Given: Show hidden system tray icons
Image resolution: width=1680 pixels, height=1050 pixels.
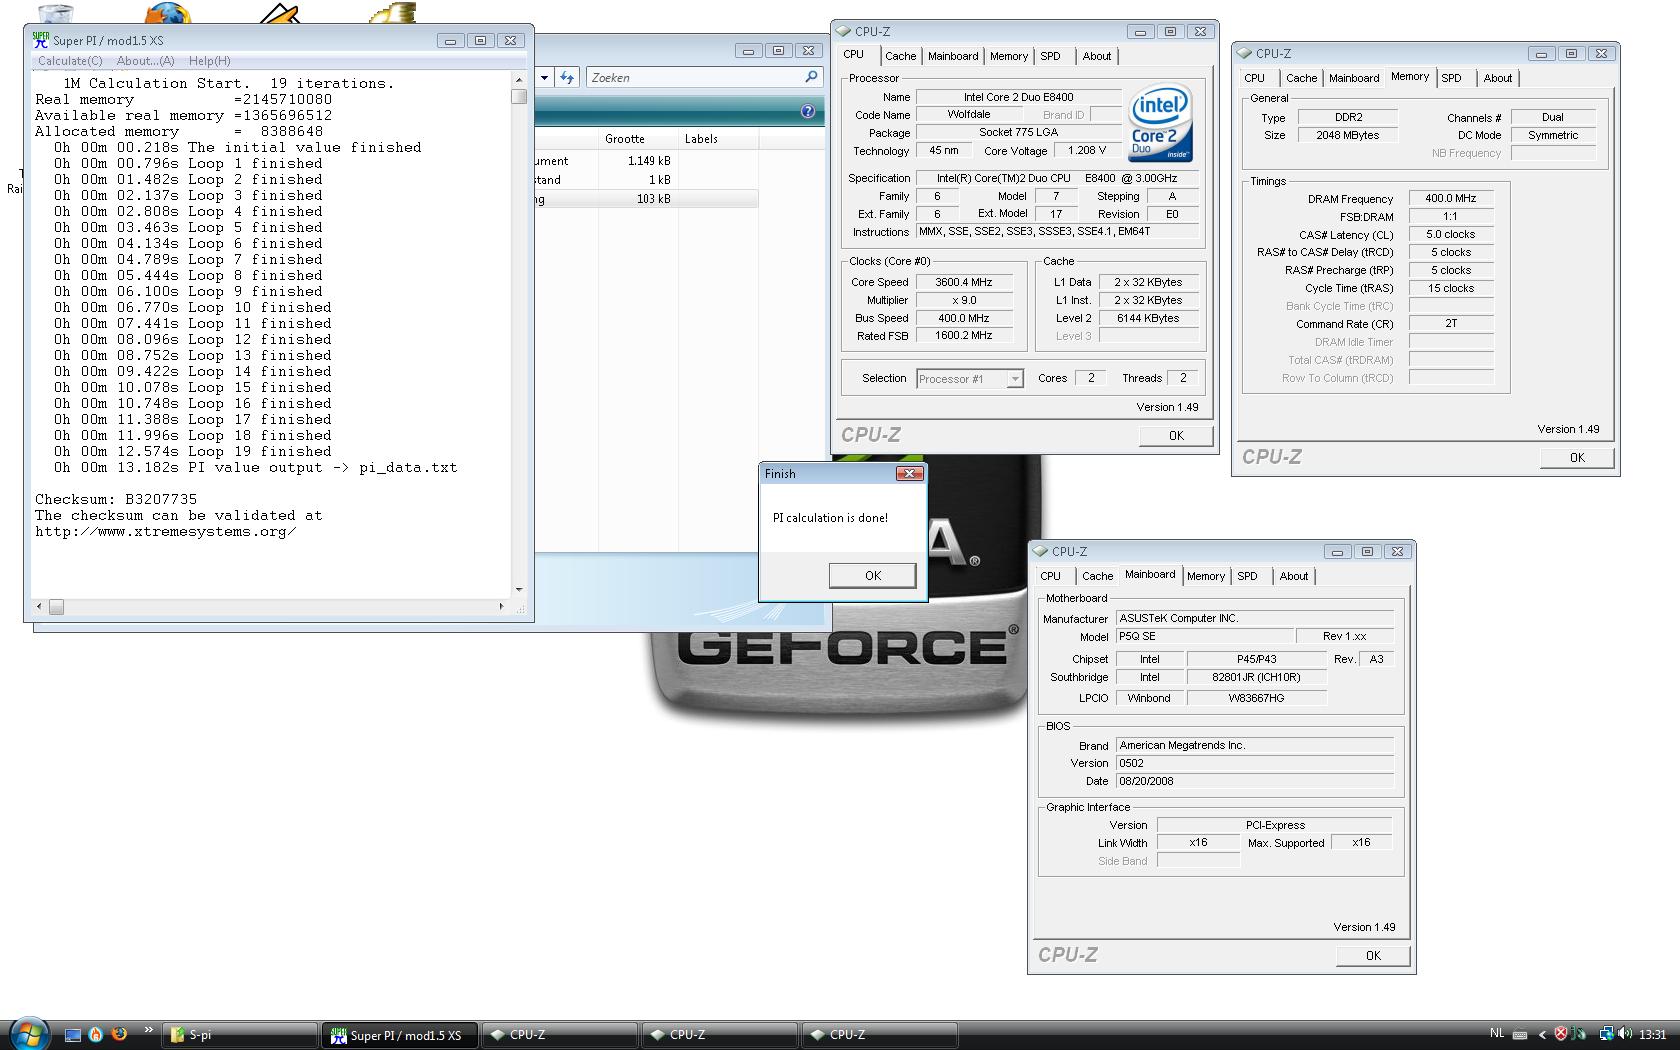Looking at the screenshot, I should (x=1541, y=1035).
